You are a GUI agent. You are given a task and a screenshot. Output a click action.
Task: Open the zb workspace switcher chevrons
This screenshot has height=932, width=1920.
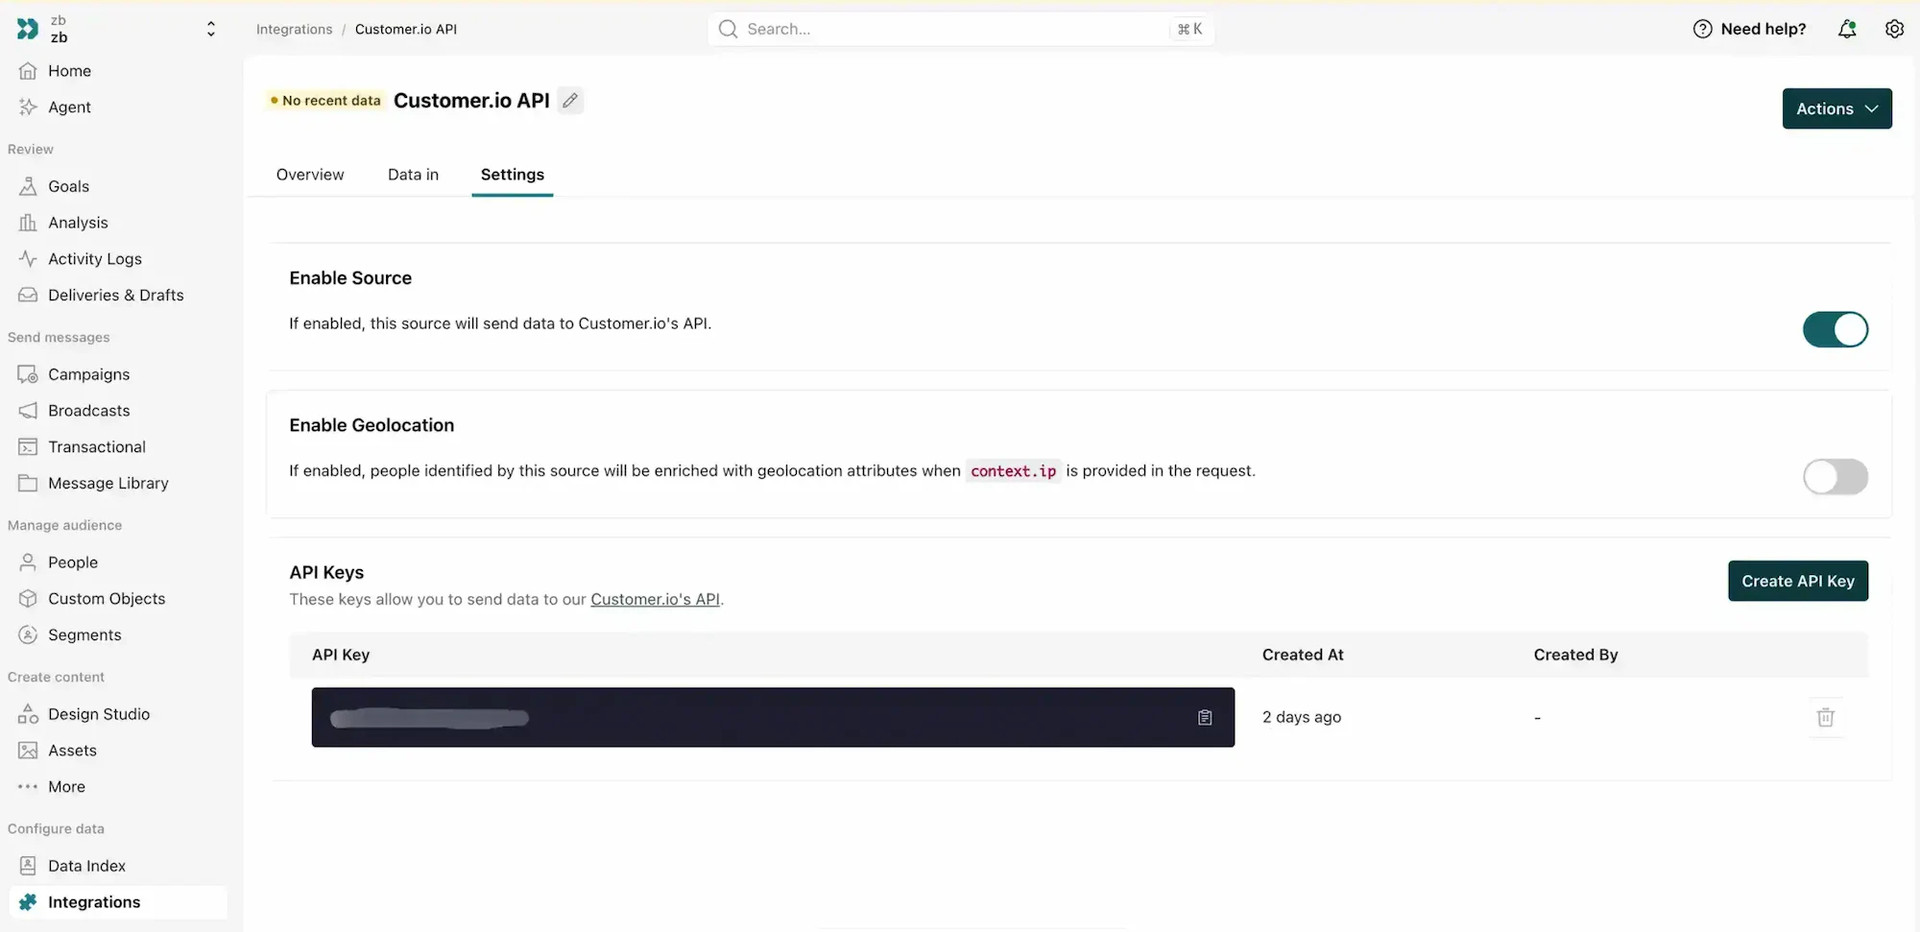pyautogui.click(x=210, y=29)
